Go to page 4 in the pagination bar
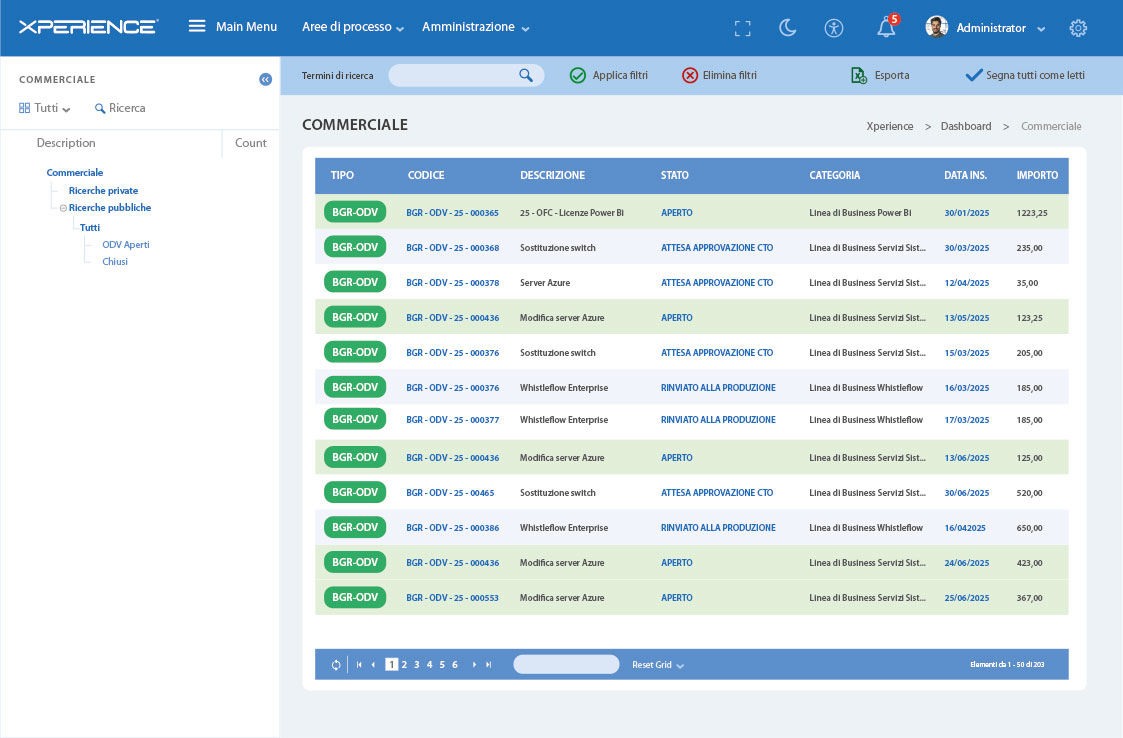The image size is (1123, 738). [428, 663]
